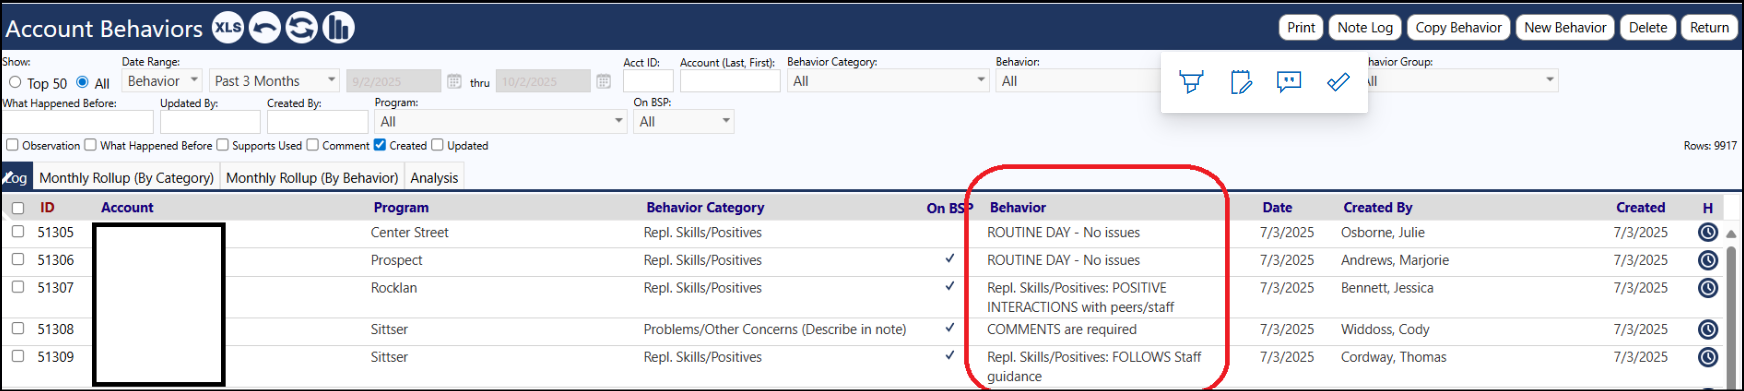1744x391 pixels.
Task: Open the history clock icon for row 51305
Action: click(x=1708, y=232)
